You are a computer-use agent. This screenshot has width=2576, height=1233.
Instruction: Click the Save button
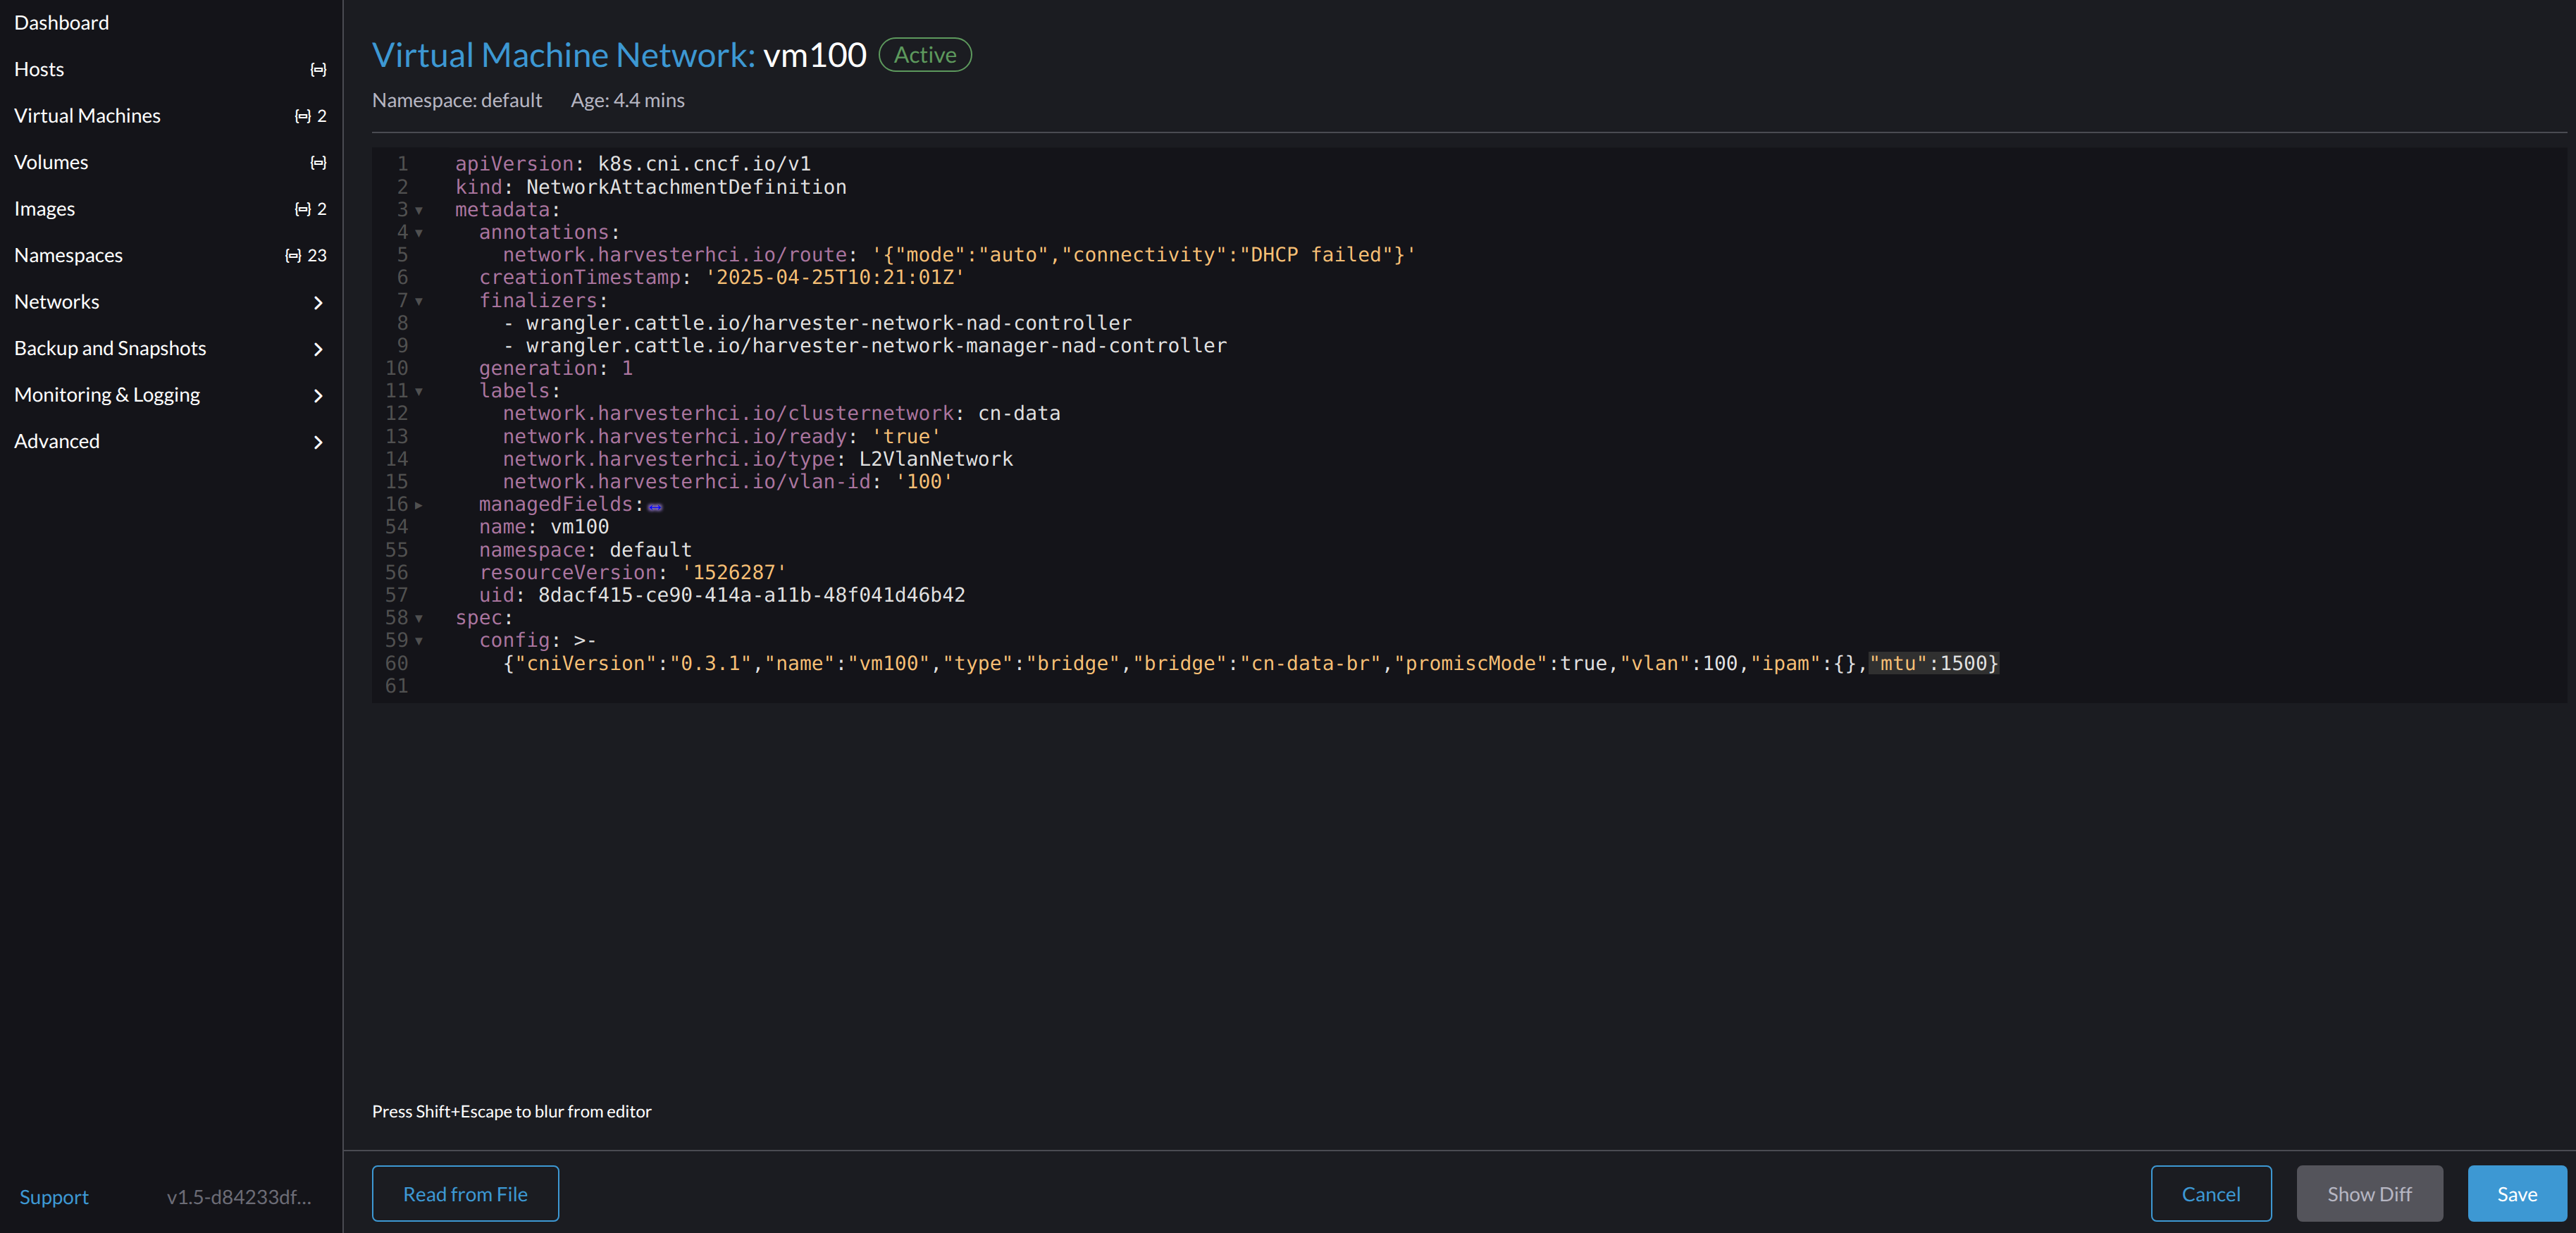(x=2516, y=1193)
